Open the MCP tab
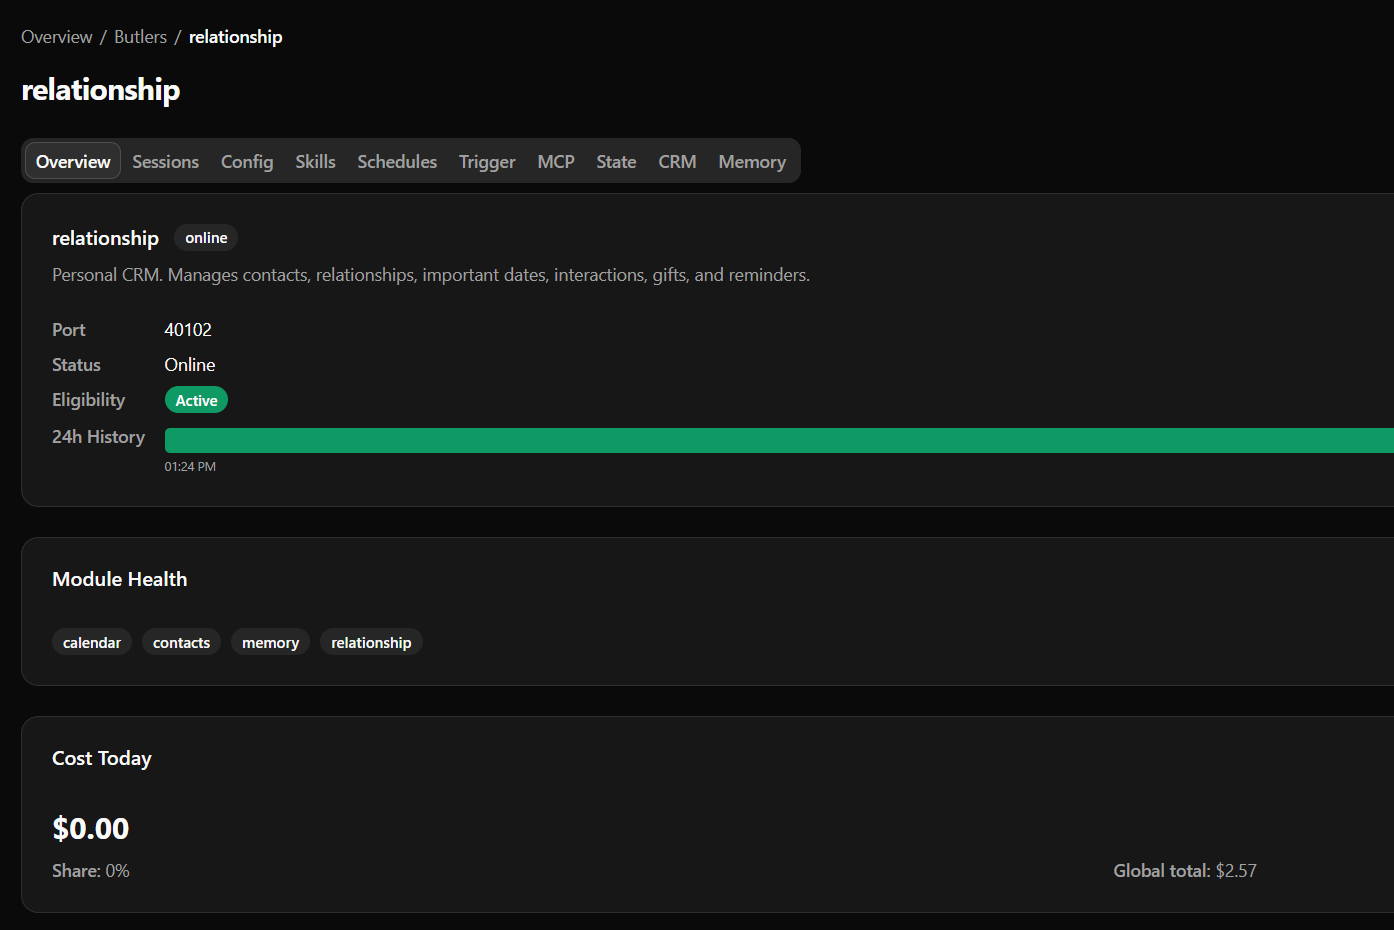Screen dimensions: 1394x930 click(555, 161)
